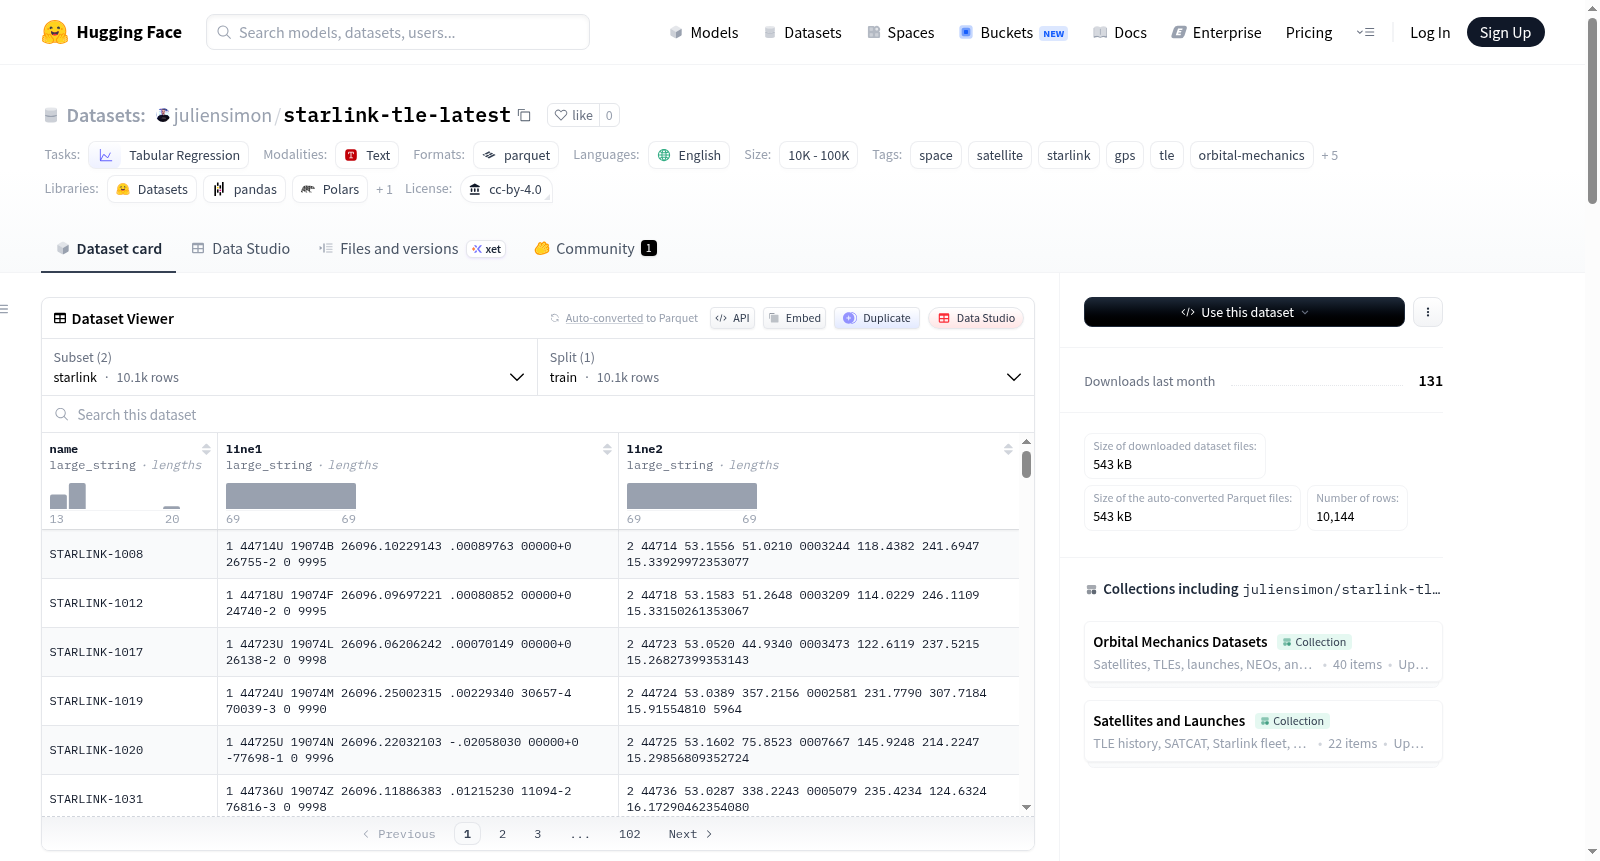Open Docs in top navigation
Image resolution: width=1600 pixels, height=861 pixels.
[x=1120, y=33]
